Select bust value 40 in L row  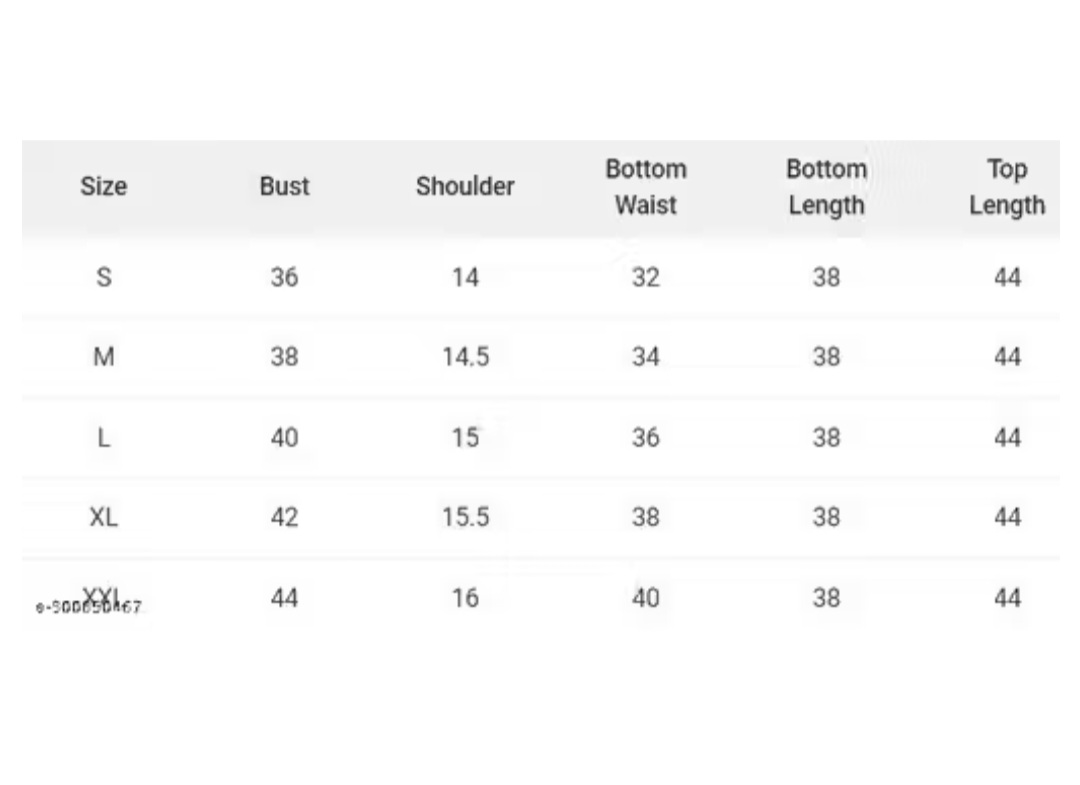click(x=284, y=437)
